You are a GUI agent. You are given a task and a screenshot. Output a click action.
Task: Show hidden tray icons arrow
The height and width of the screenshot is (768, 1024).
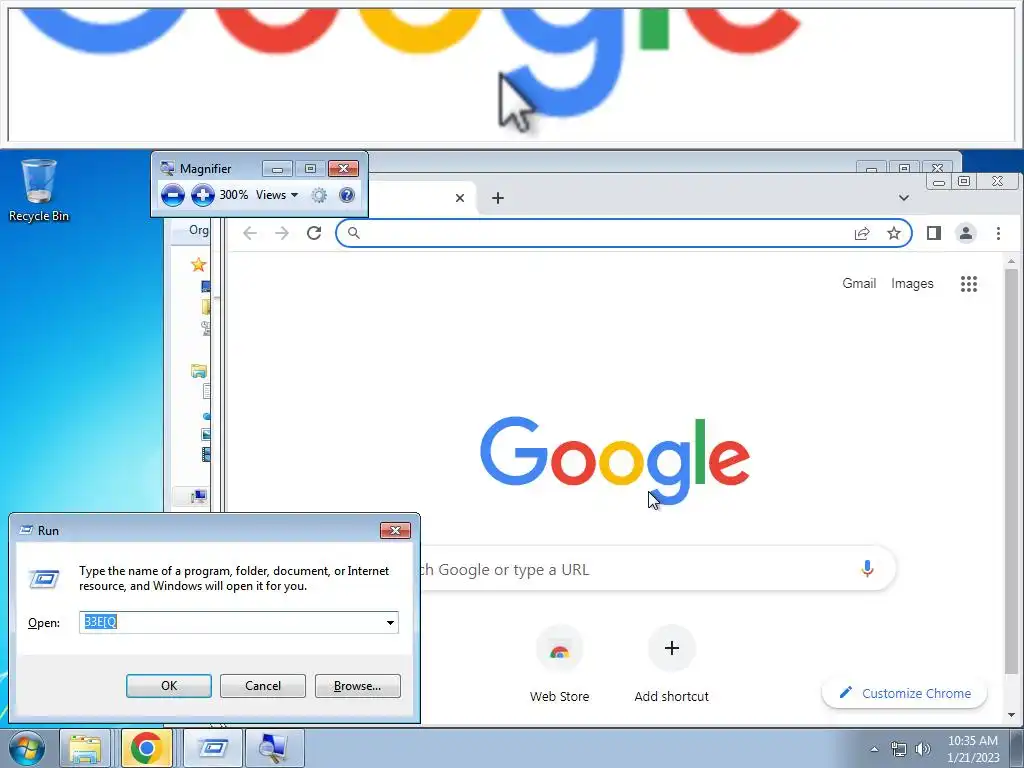(874, 749)
